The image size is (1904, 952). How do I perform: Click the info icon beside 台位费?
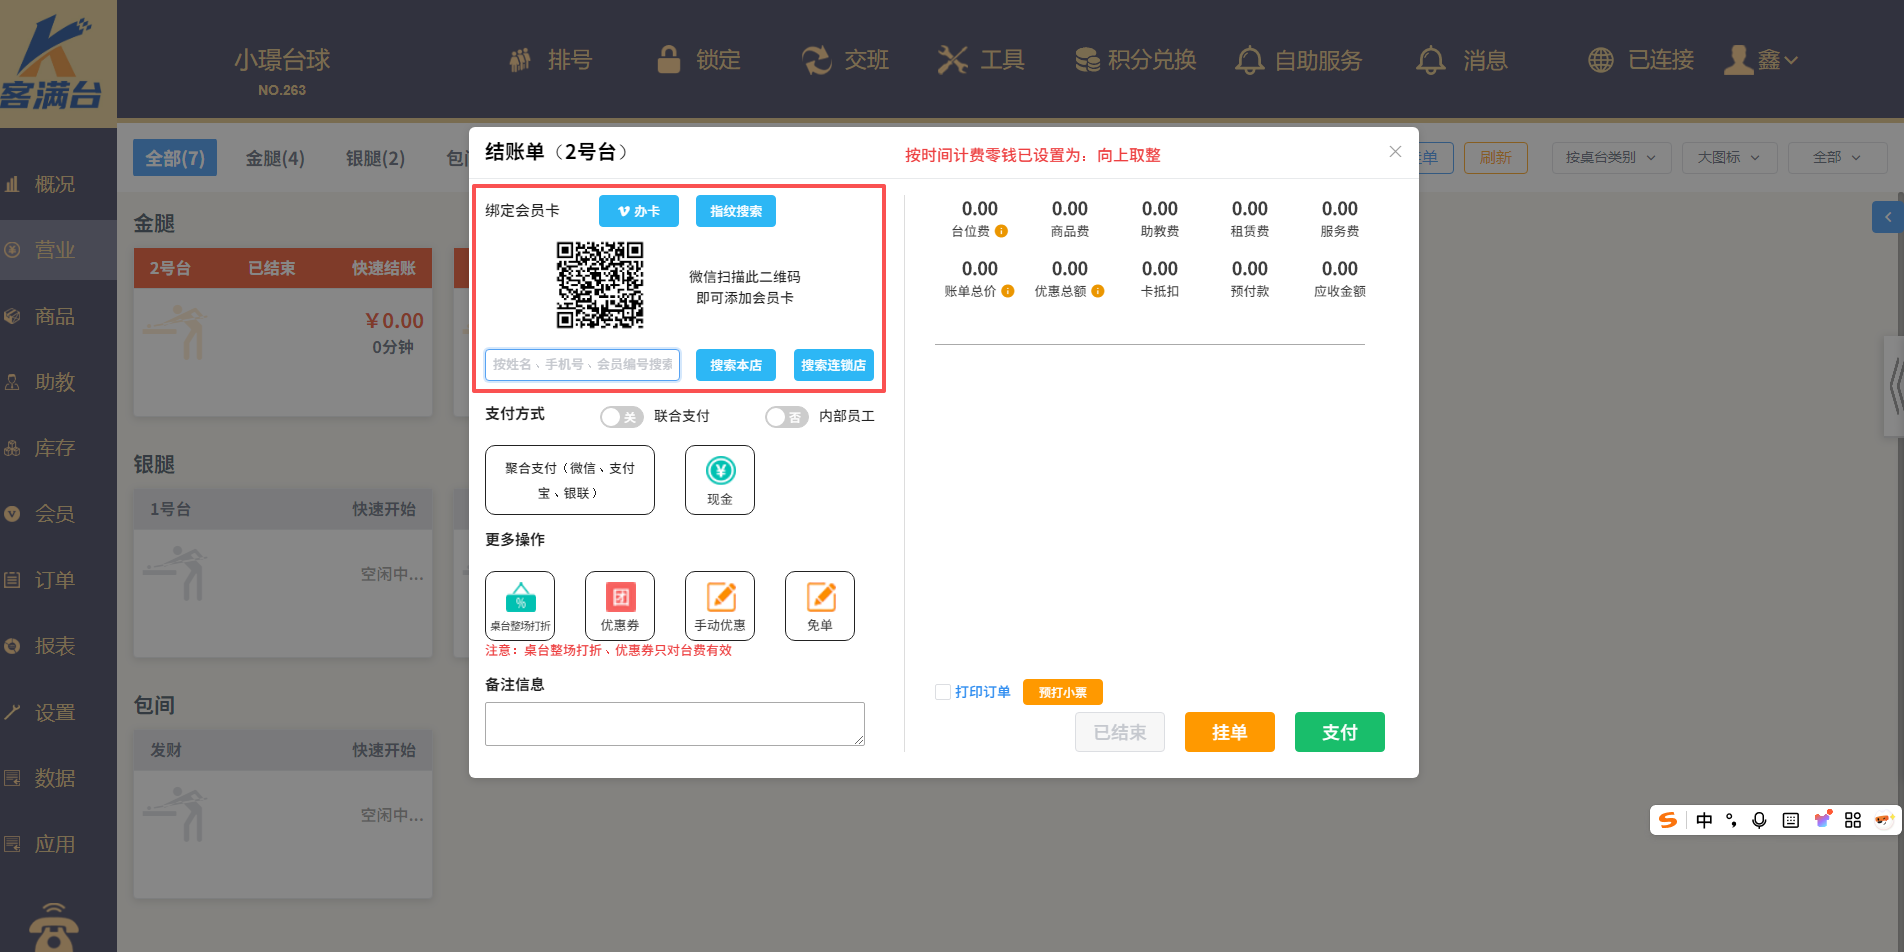pyautogui.click(x=1001, y=231)
